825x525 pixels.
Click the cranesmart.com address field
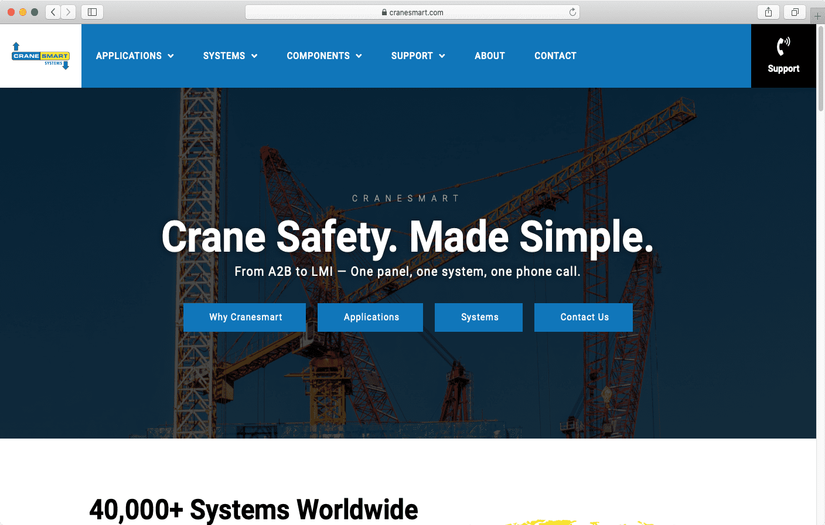coord(412,12)
